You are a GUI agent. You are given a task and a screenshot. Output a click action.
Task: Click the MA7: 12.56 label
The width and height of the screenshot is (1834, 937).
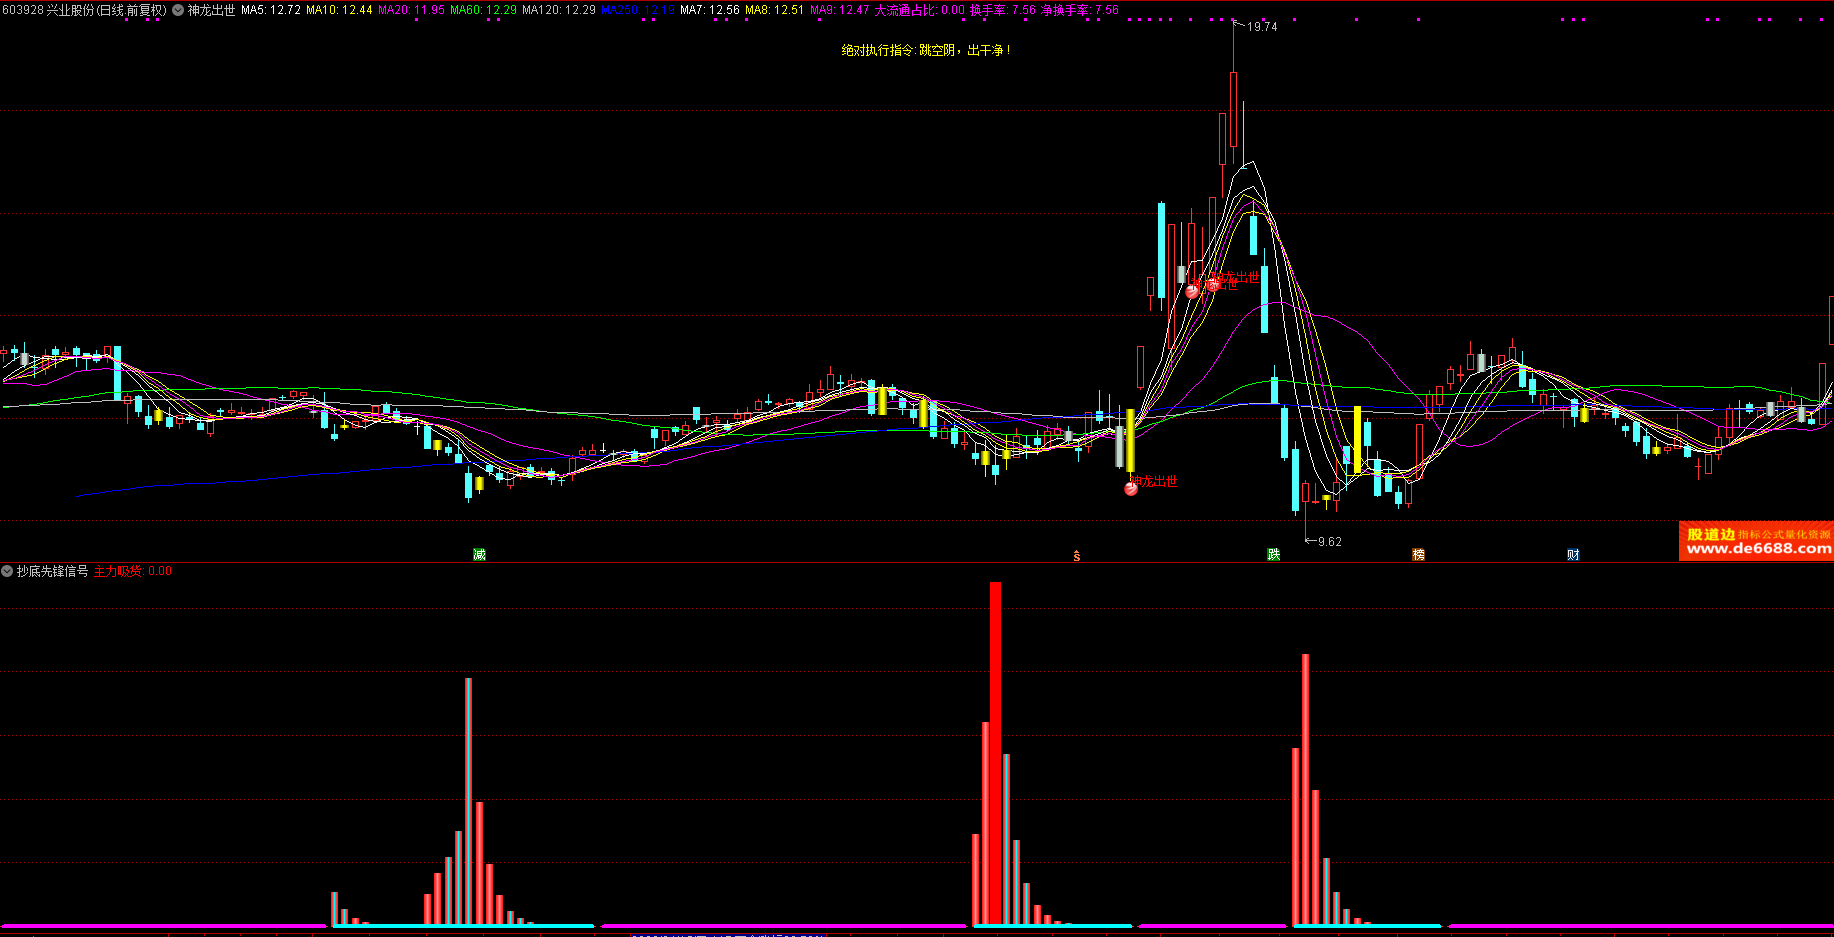(x=710, y=10)
